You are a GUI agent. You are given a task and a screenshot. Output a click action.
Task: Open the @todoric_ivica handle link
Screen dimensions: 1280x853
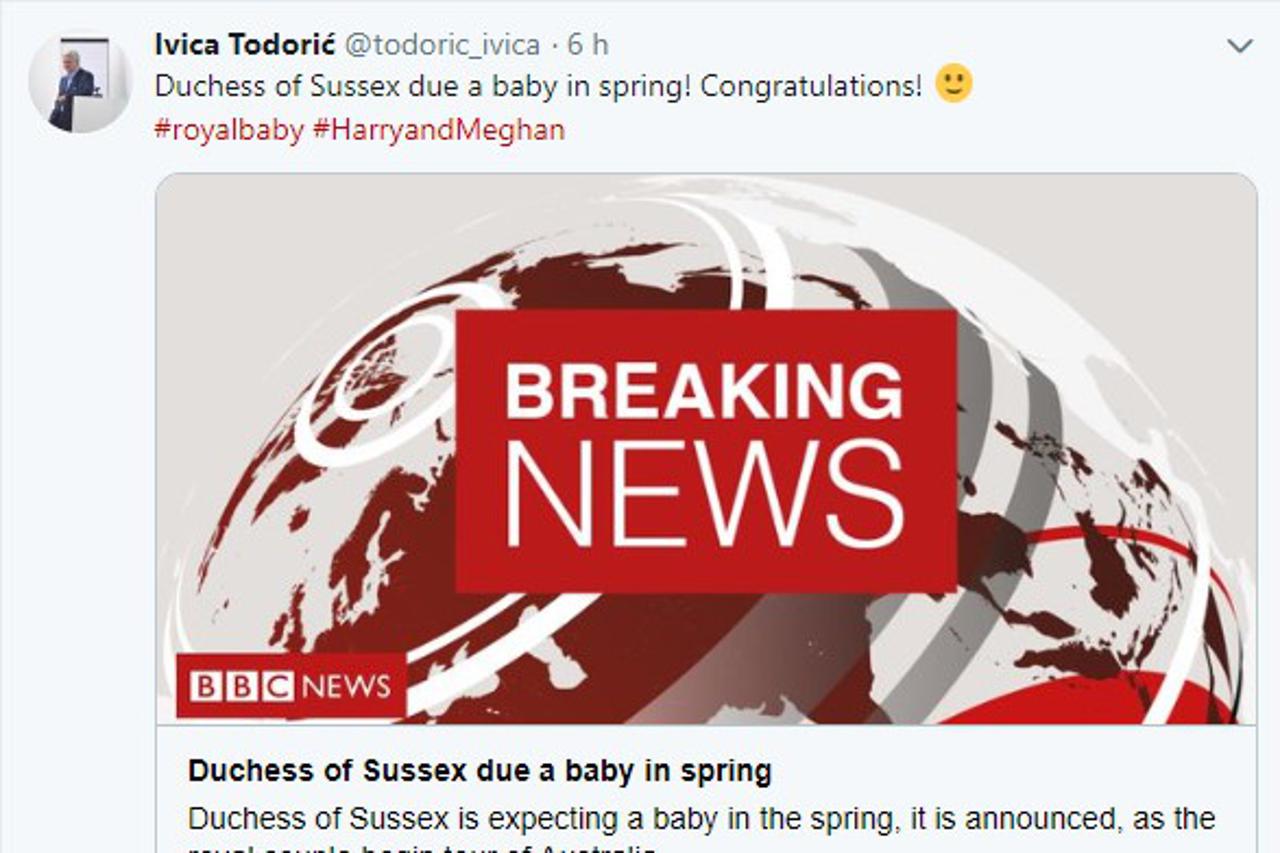click(442, 45)
